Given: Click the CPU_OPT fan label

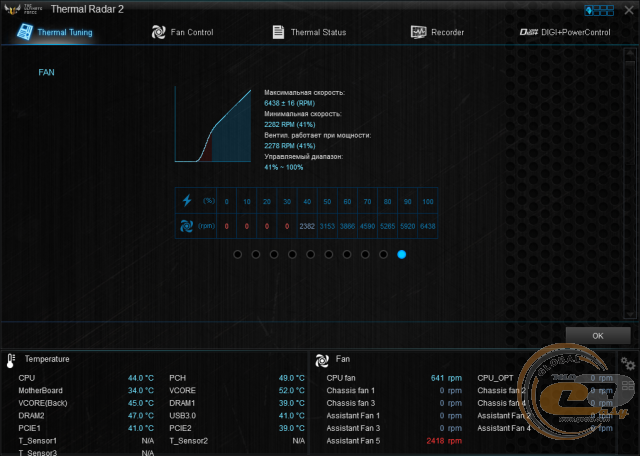Looking at the screenshot, I should tap(495, 378).
